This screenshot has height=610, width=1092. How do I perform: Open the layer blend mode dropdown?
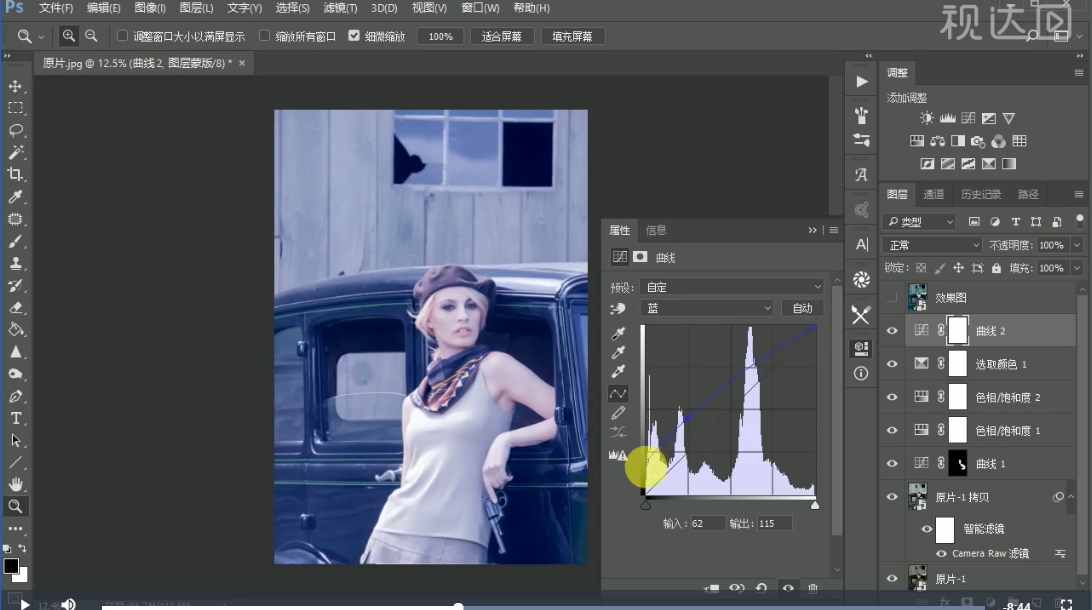933,245
